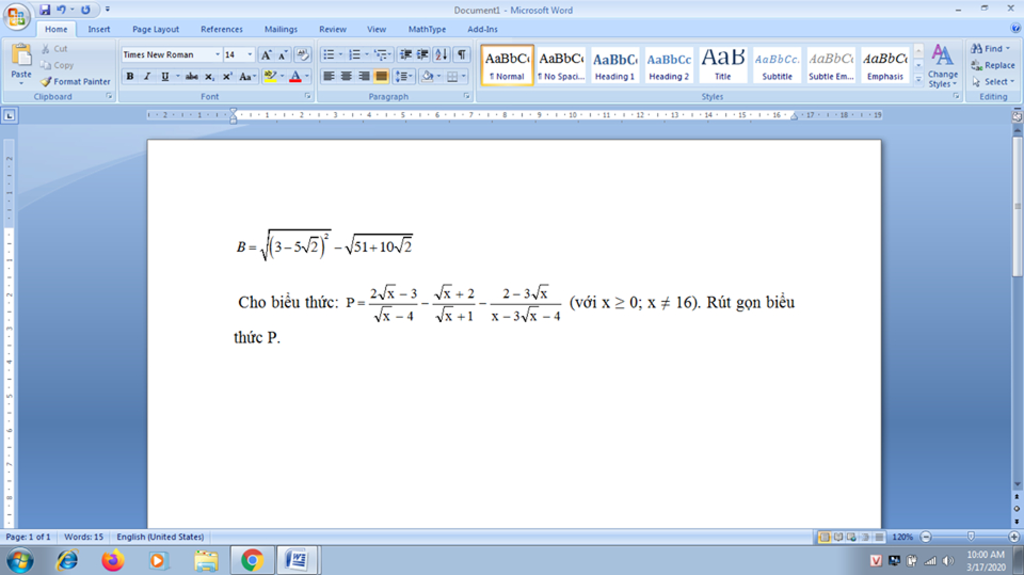Redo action in Quick Access toolbar

click(x=86, y=10)
